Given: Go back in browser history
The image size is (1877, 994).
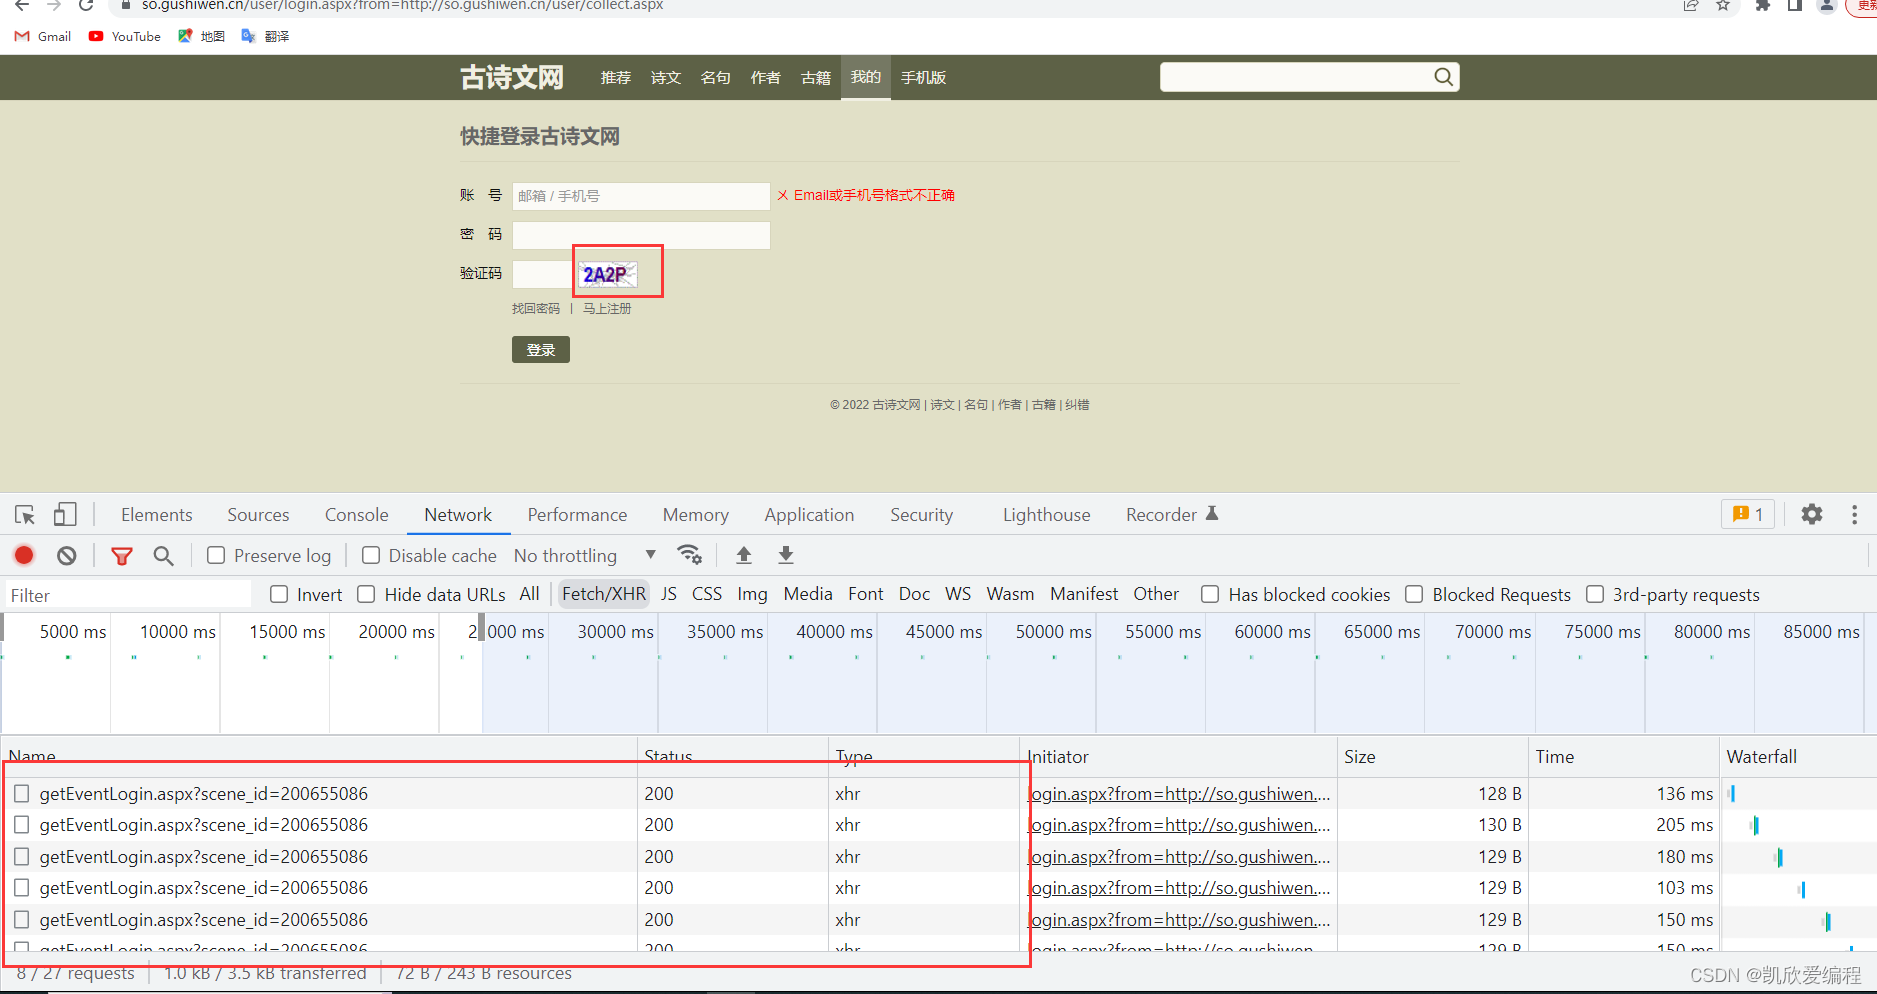Looking at the screenshot, I should tap(22, 5).
